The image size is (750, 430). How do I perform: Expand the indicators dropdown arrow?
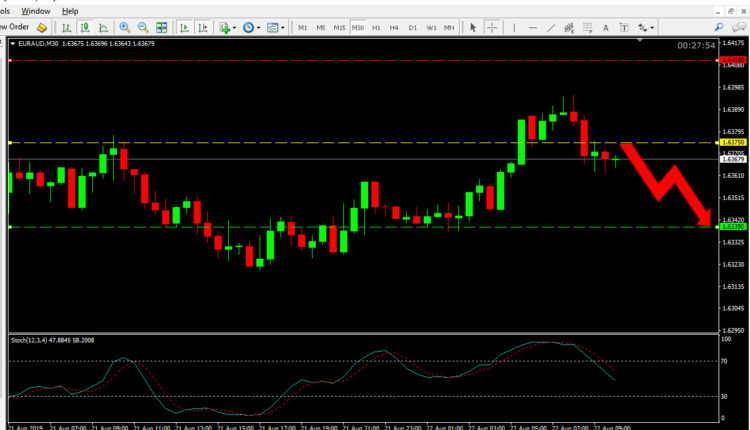[234, 28]
